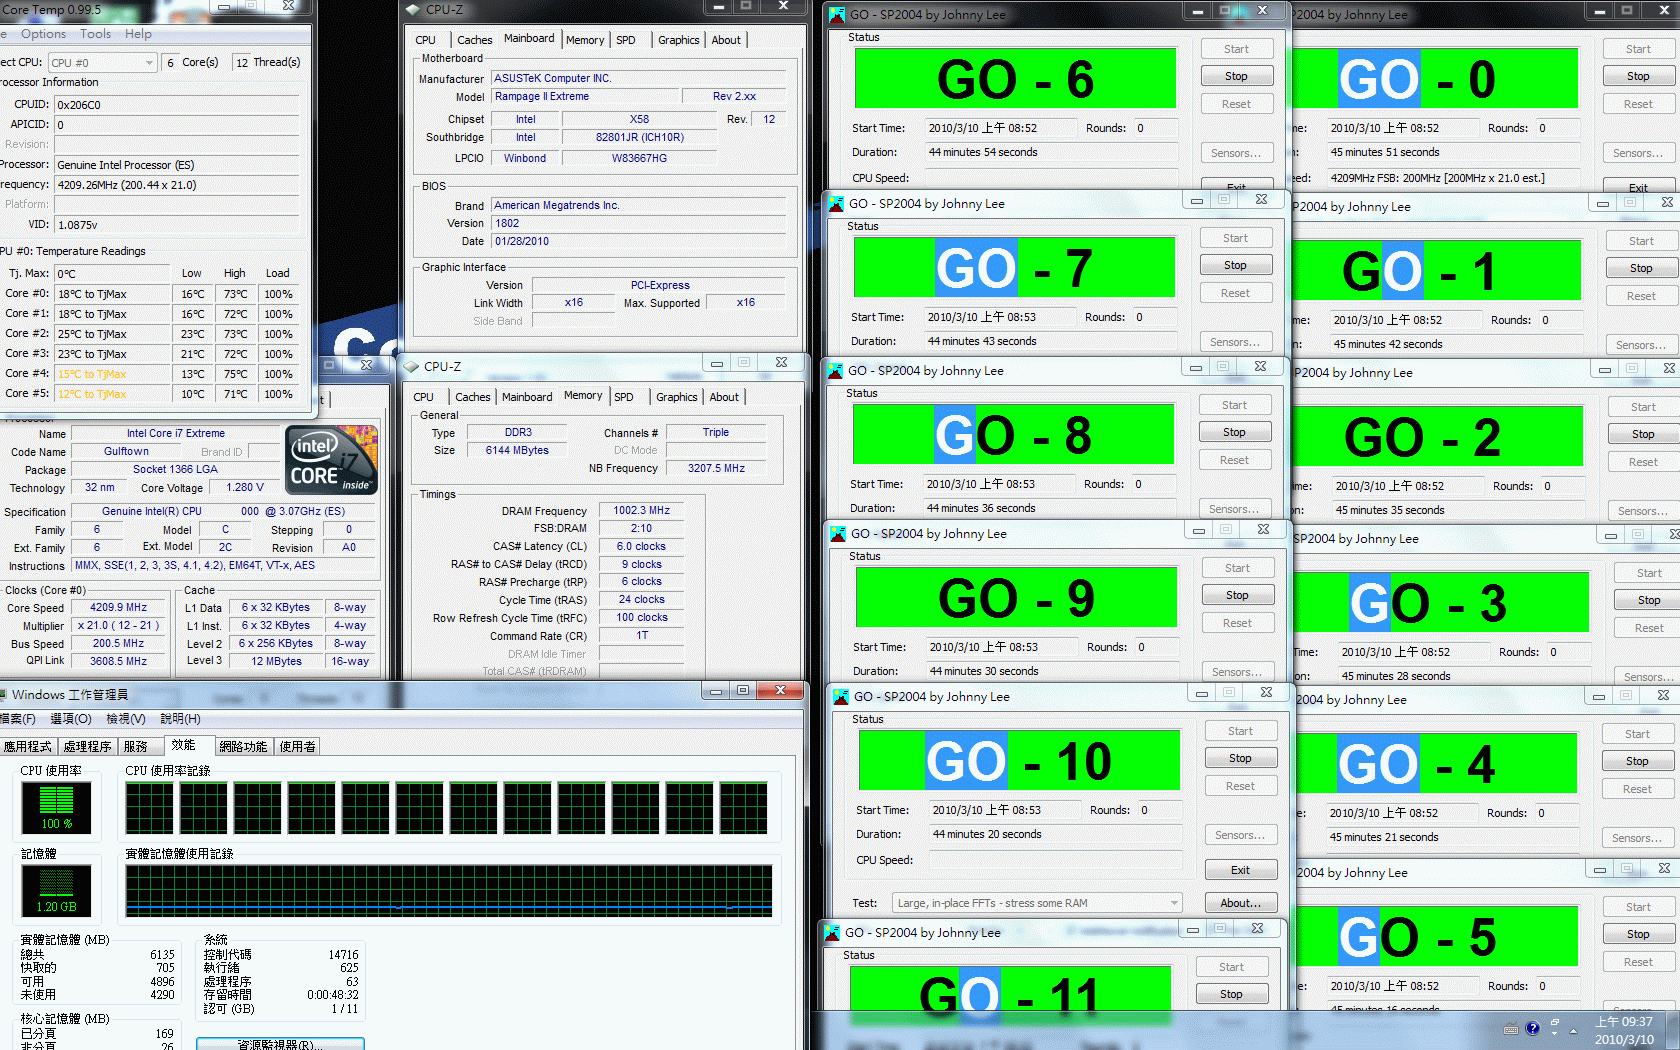
Task: Stop the test in the GO - 2 window
Action: click(1643, 435)
